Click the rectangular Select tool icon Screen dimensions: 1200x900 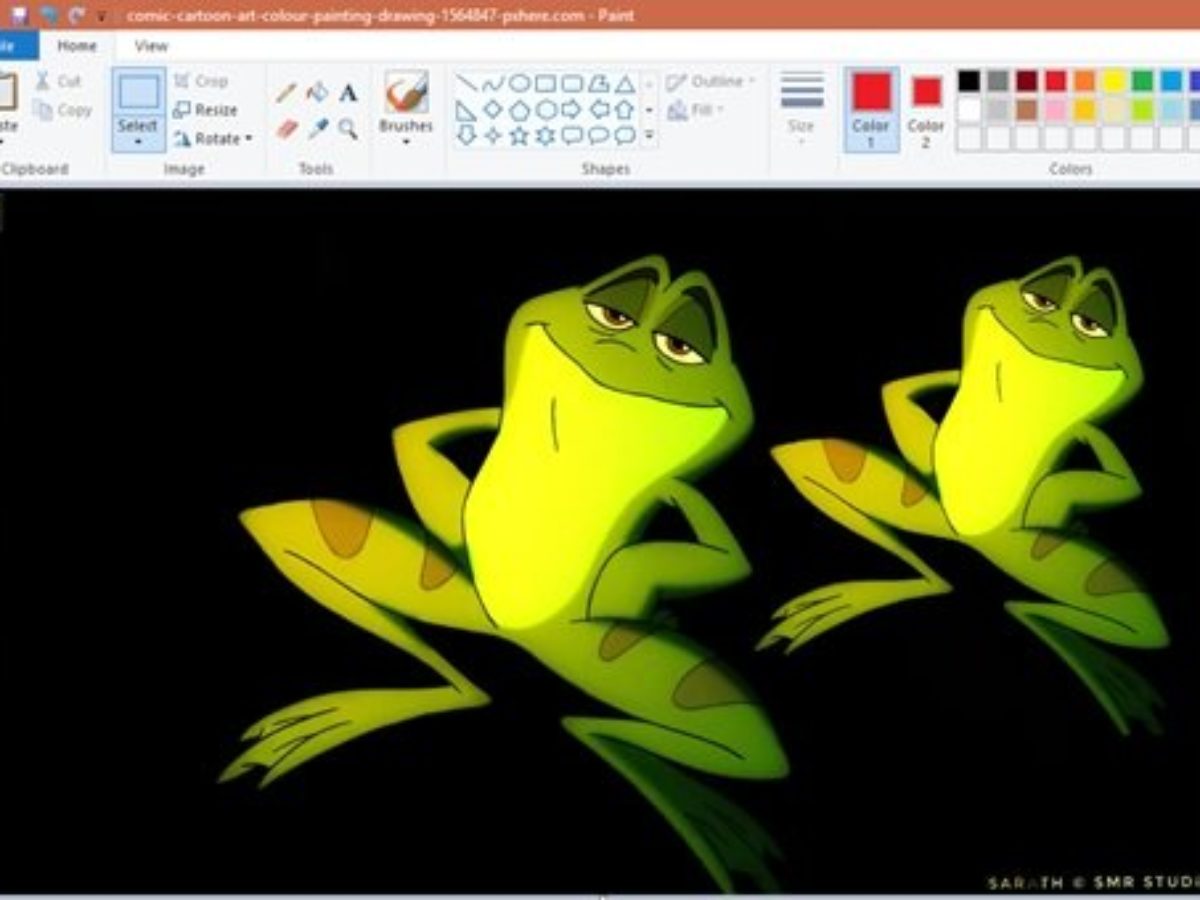138,92
